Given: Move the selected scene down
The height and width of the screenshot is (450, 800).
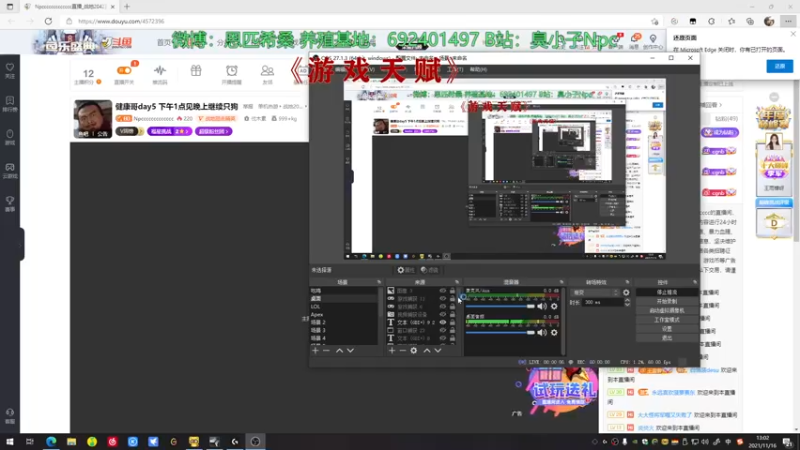Looking at the screenshot, I should pos(350,351).
